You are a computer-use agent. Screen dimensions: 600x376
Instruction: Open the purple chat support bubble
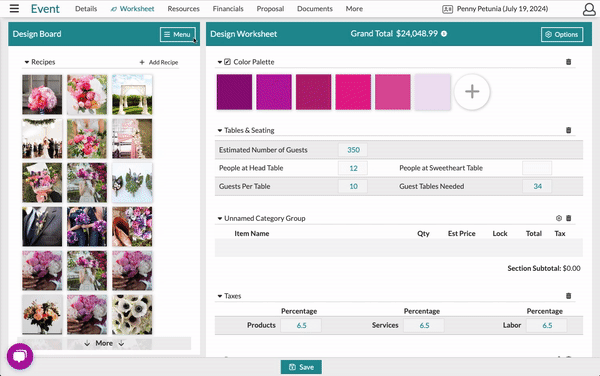20,356
